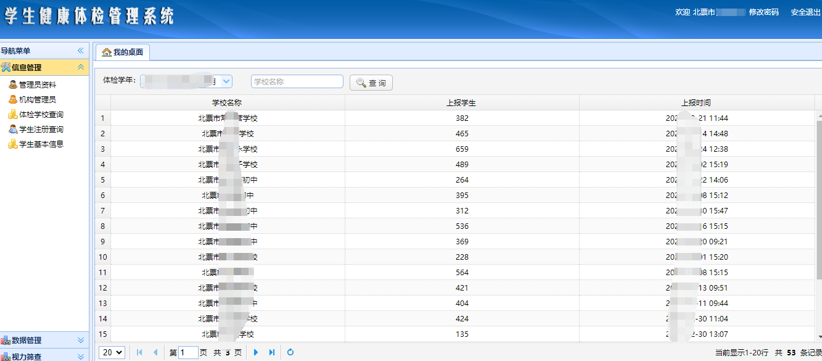Open the rows-per-page dropdown showing 20
The image size is (822, 361).
point(112,353)
